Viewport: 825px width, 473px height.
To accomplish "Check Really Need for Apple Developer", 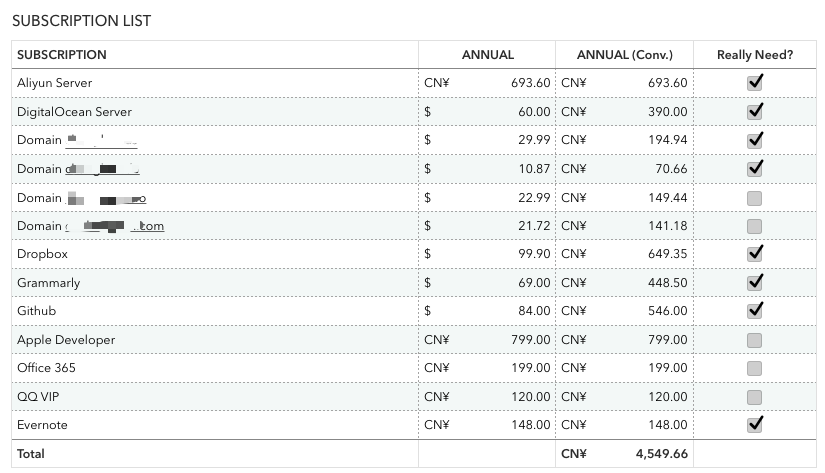I will [x=755, y=340].
